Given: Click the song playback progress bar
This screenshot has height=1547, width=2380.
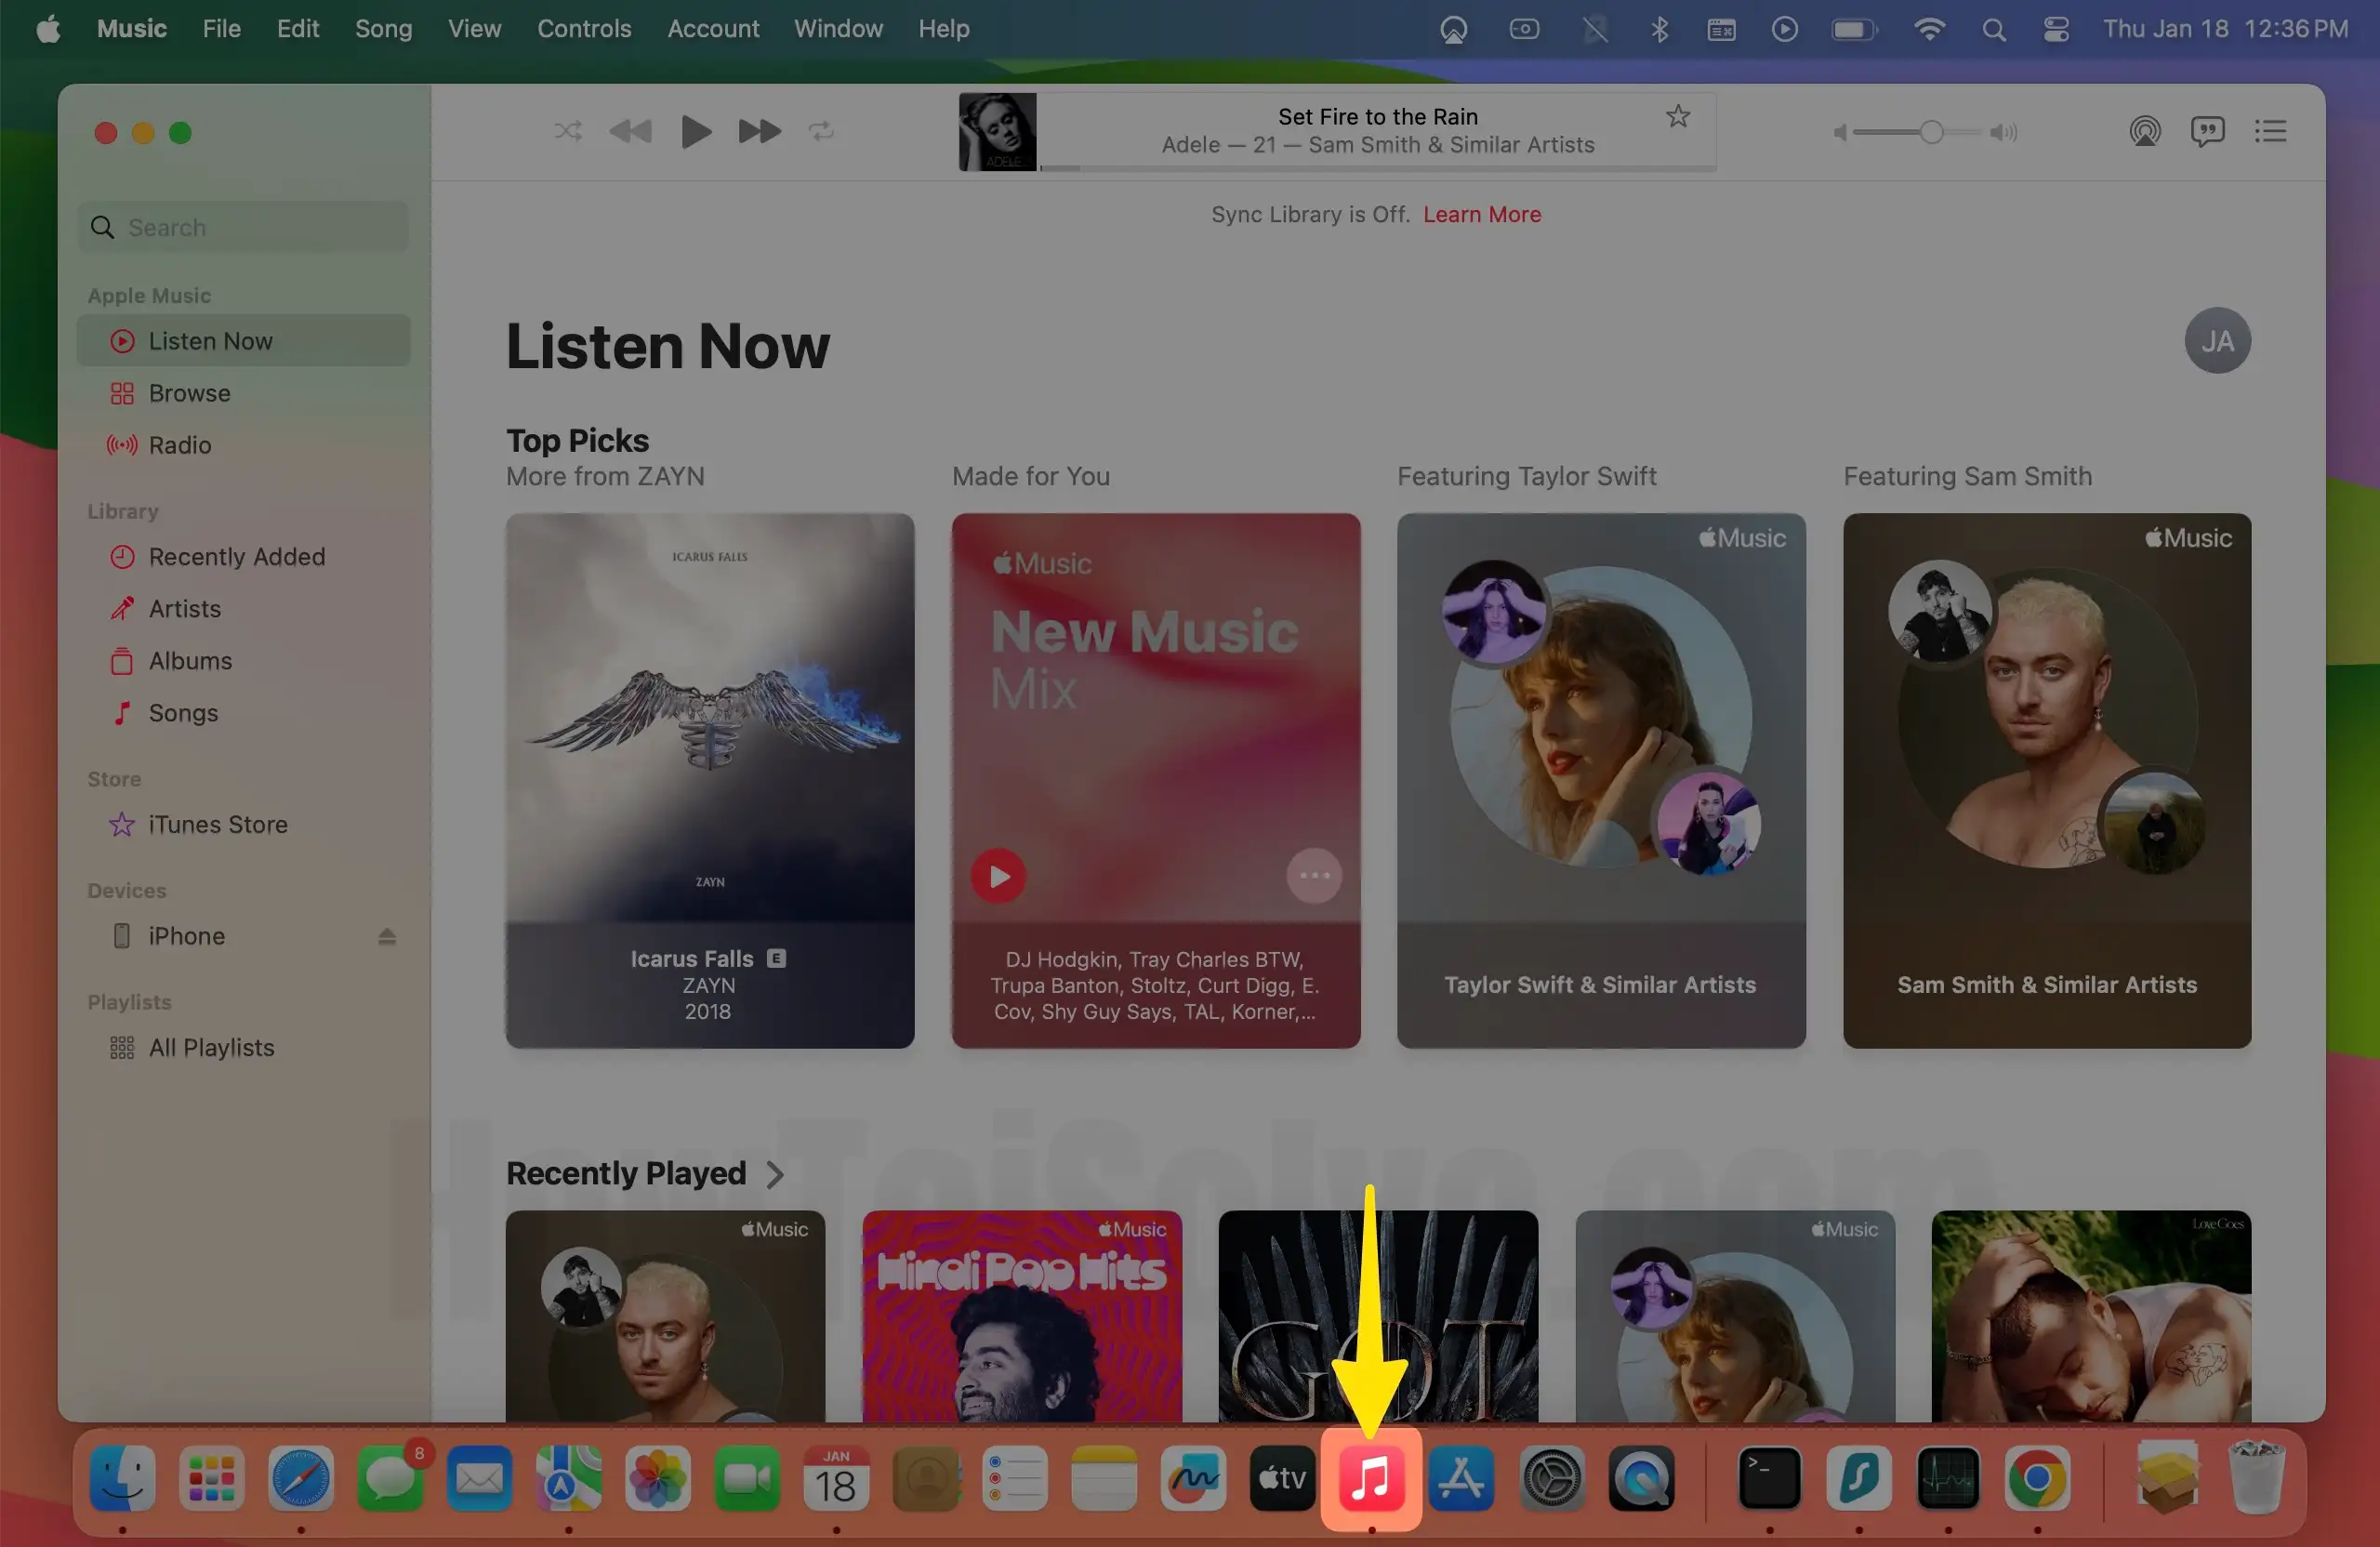Looking at the screenshot, I should (1377, 168).
